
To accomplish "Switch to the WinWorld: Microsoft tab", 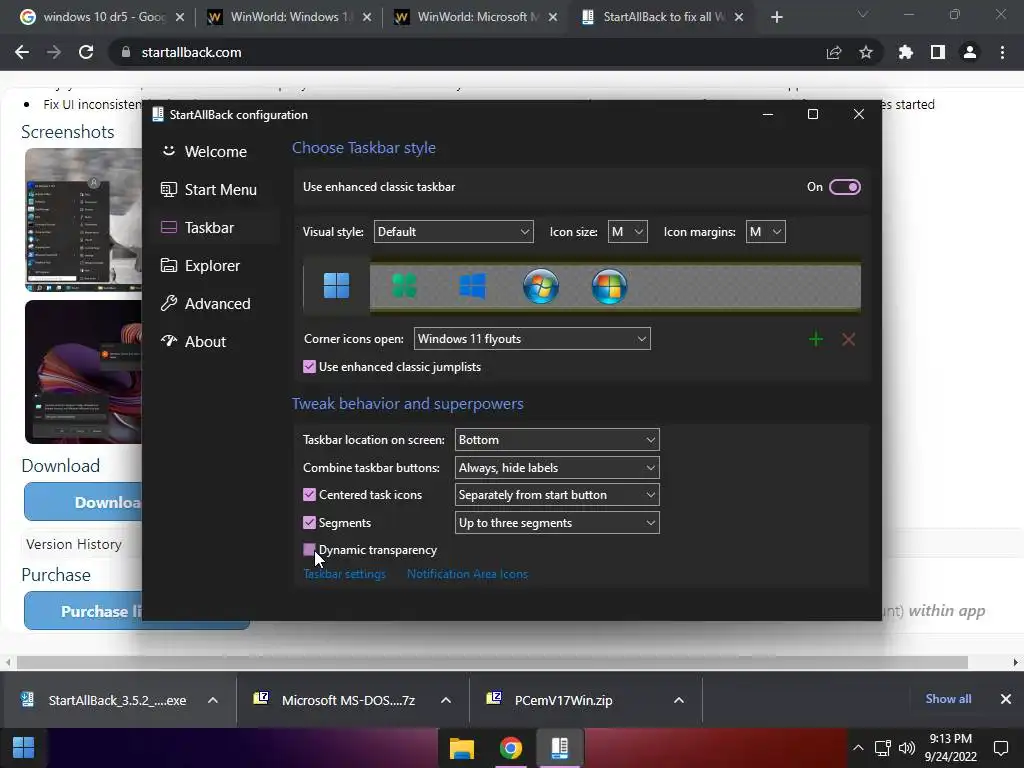I will (x=476, y=17).
